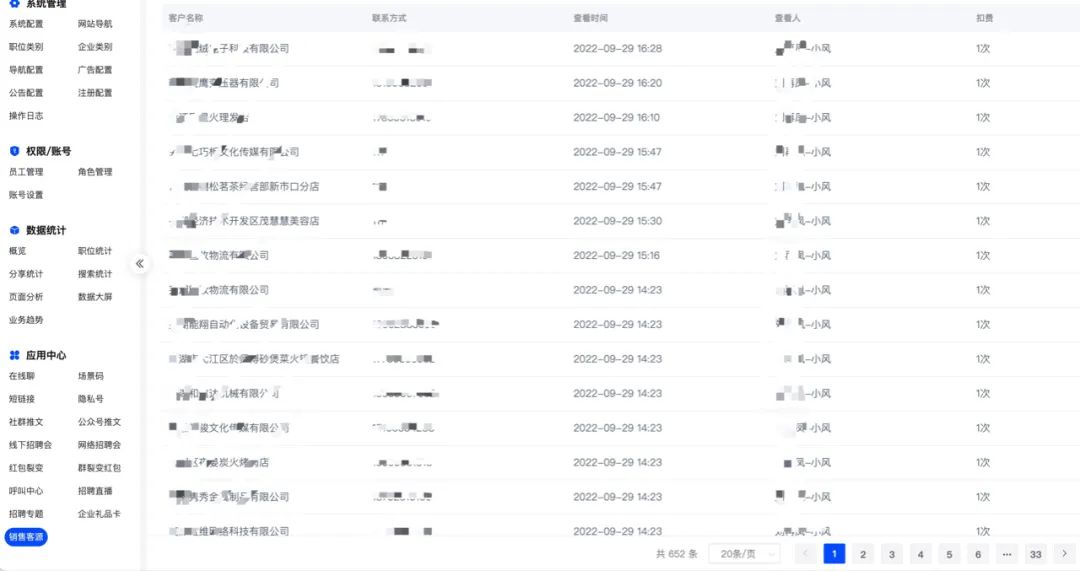Click the 查看时间 column header
This screenshot has width=1080, height=571.
(590, 18)
